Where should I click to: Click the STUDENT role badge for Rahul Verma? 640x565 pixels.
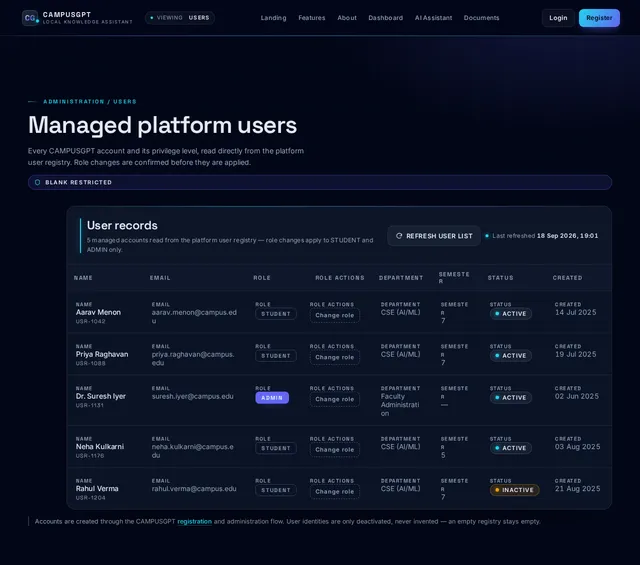276,490
